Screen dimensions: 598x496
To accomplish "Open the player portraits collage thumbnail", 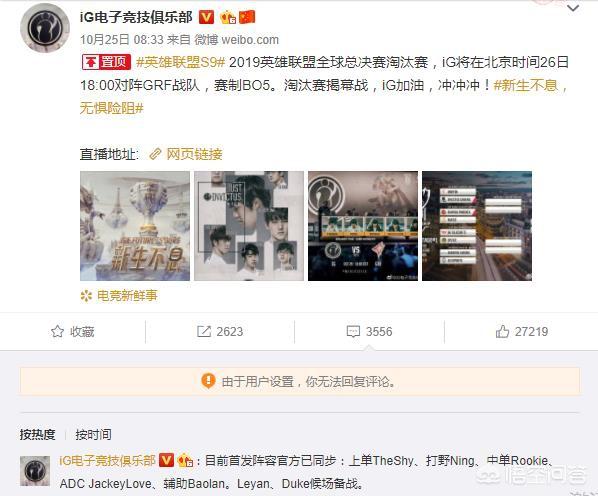I will [249, 226].
